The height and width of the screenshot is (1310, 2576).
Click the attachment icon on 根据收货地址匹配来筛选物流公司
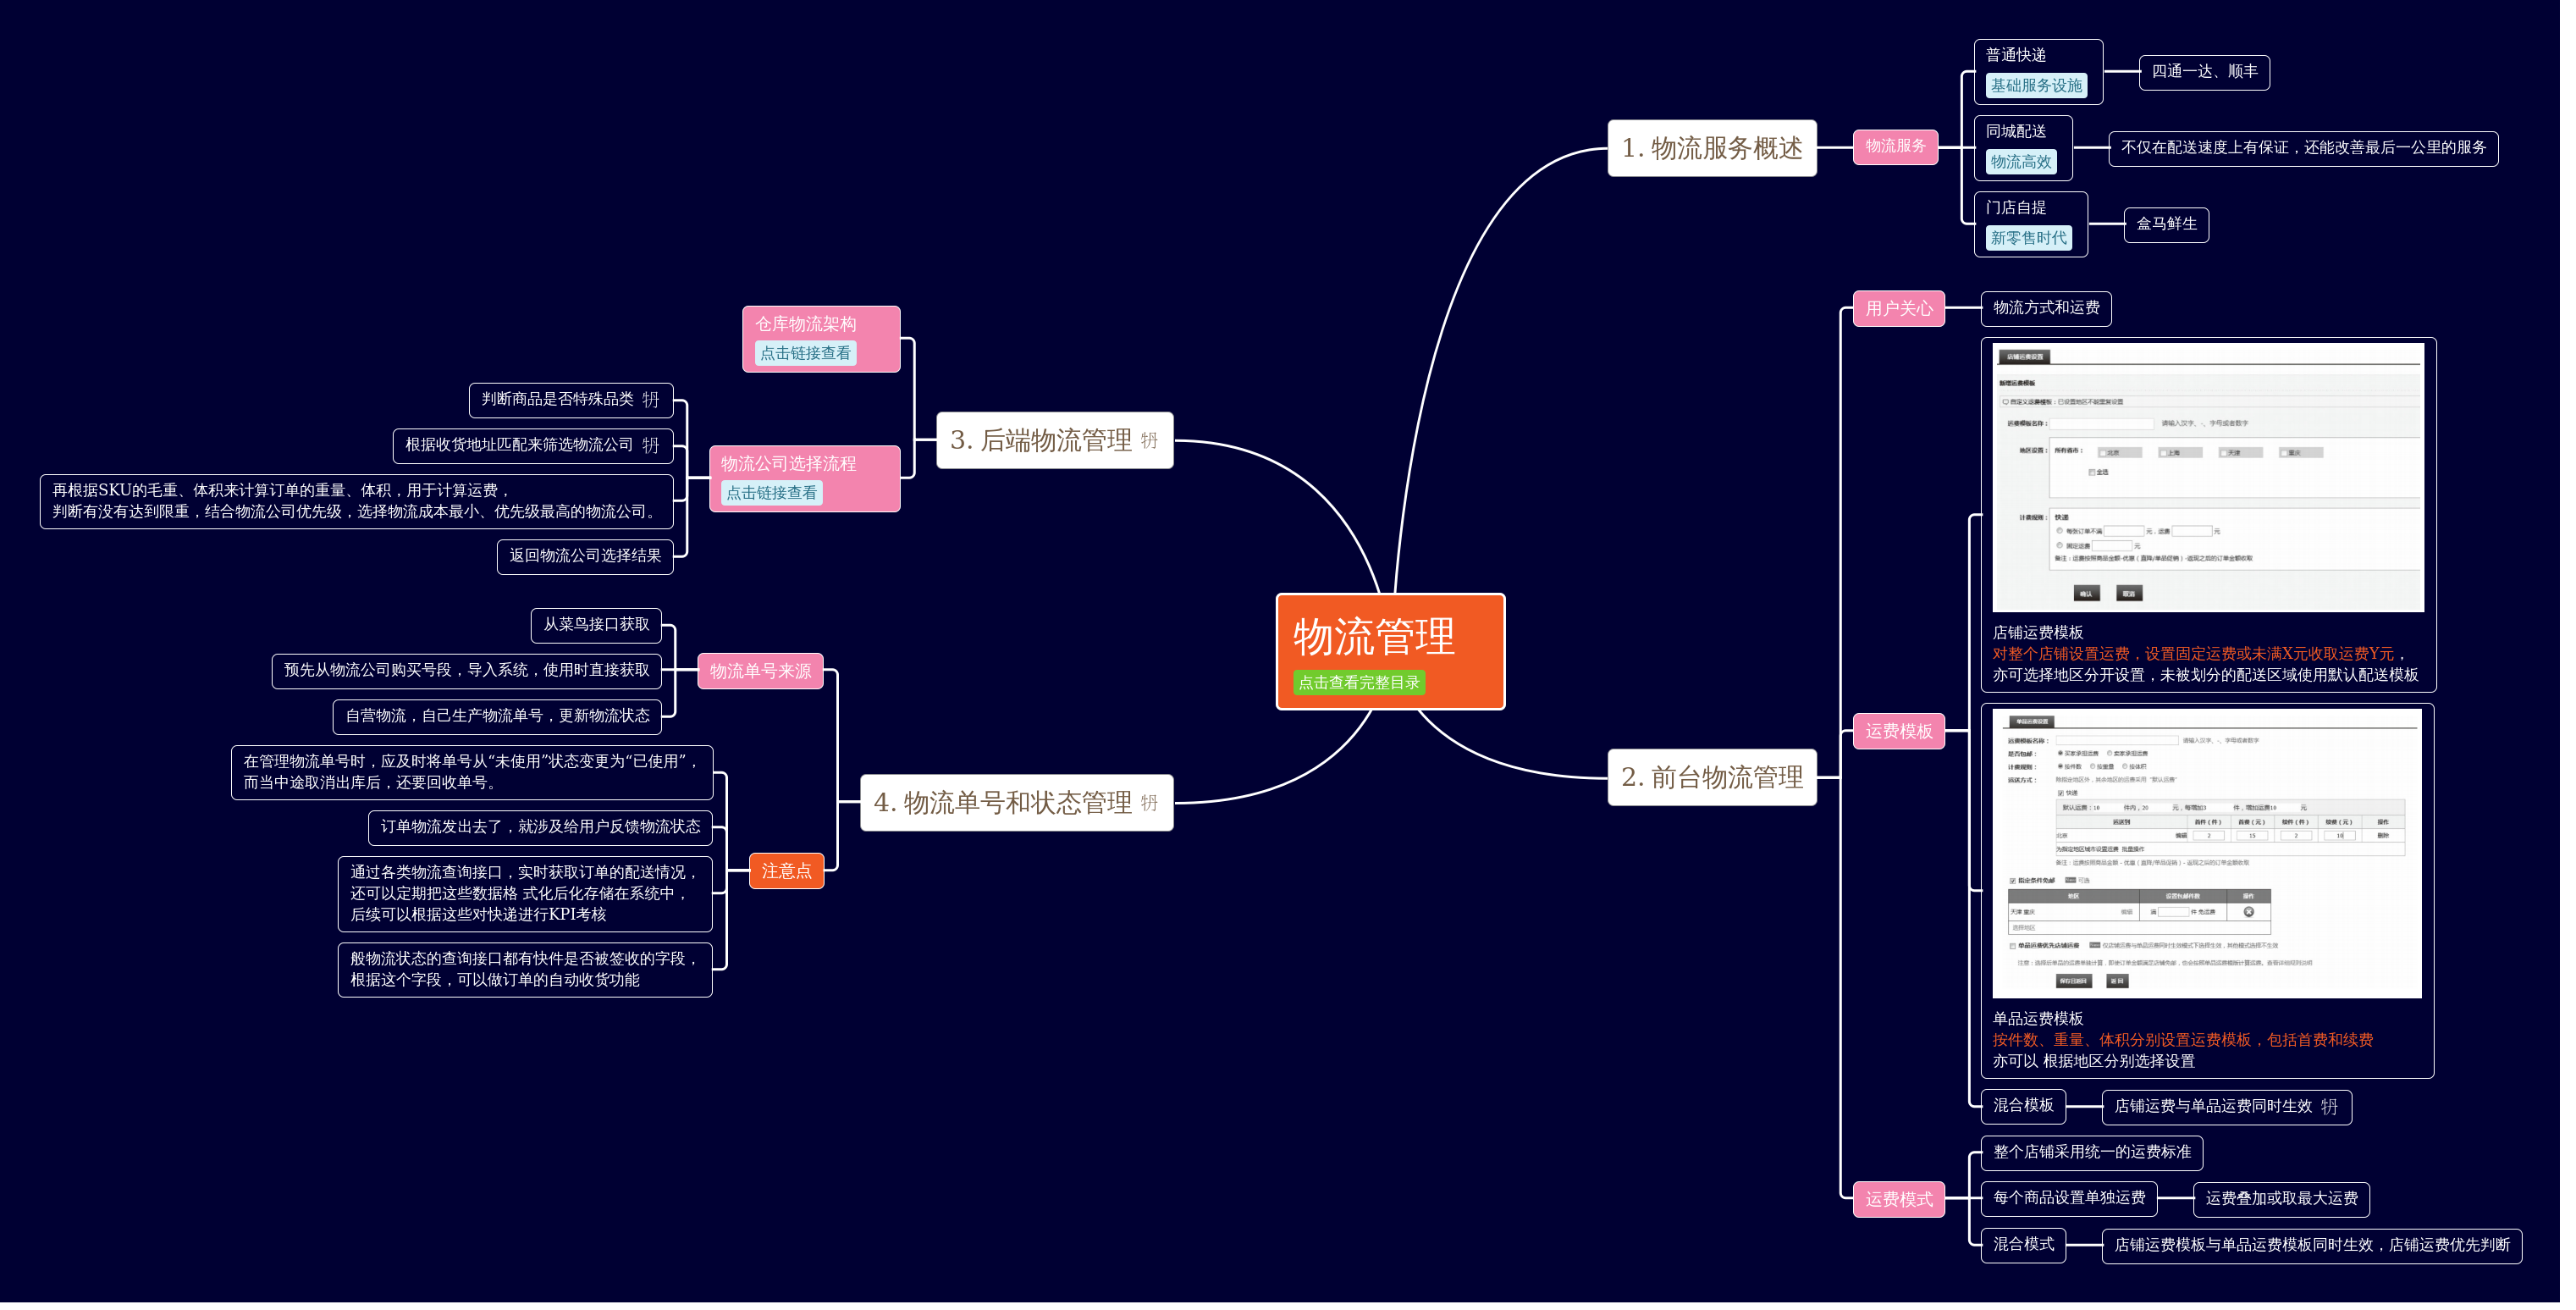651,446
